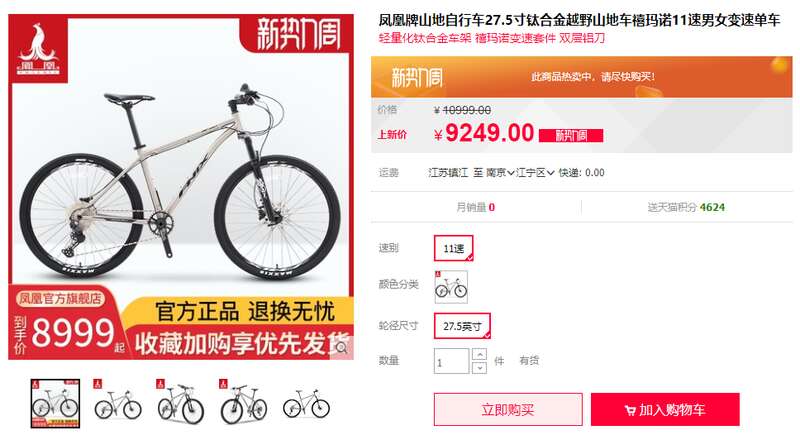Image resolution: width=800 pixels, height=440 pixels.
Task: Click the 加入购物车 add to cart button
Action: coord(665,409)
